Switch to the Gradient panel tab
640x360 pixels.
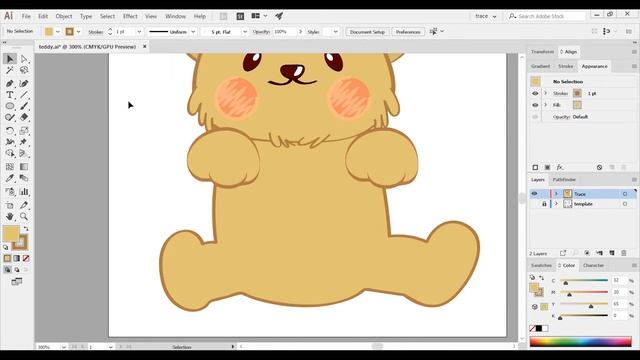click(540, 66)
